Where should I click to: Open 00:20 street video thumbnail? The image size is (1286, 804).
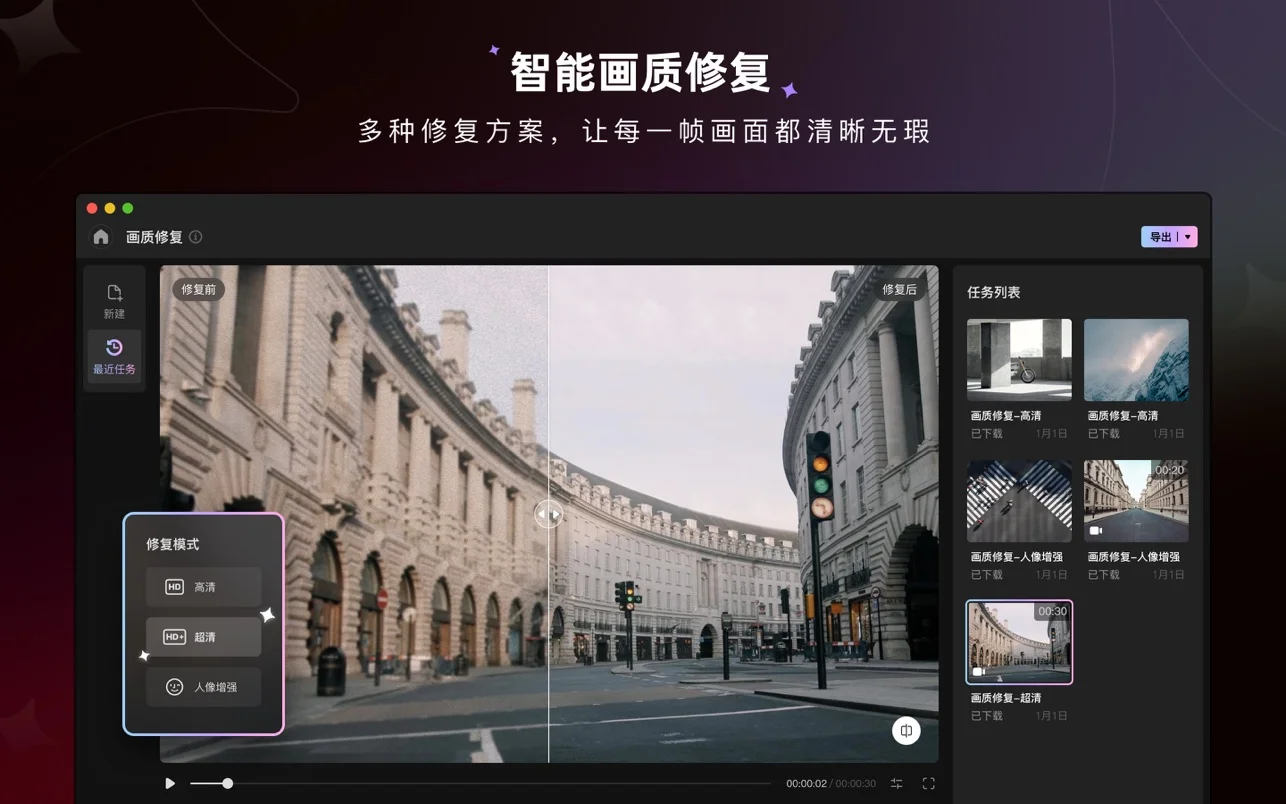point(1136,501)
